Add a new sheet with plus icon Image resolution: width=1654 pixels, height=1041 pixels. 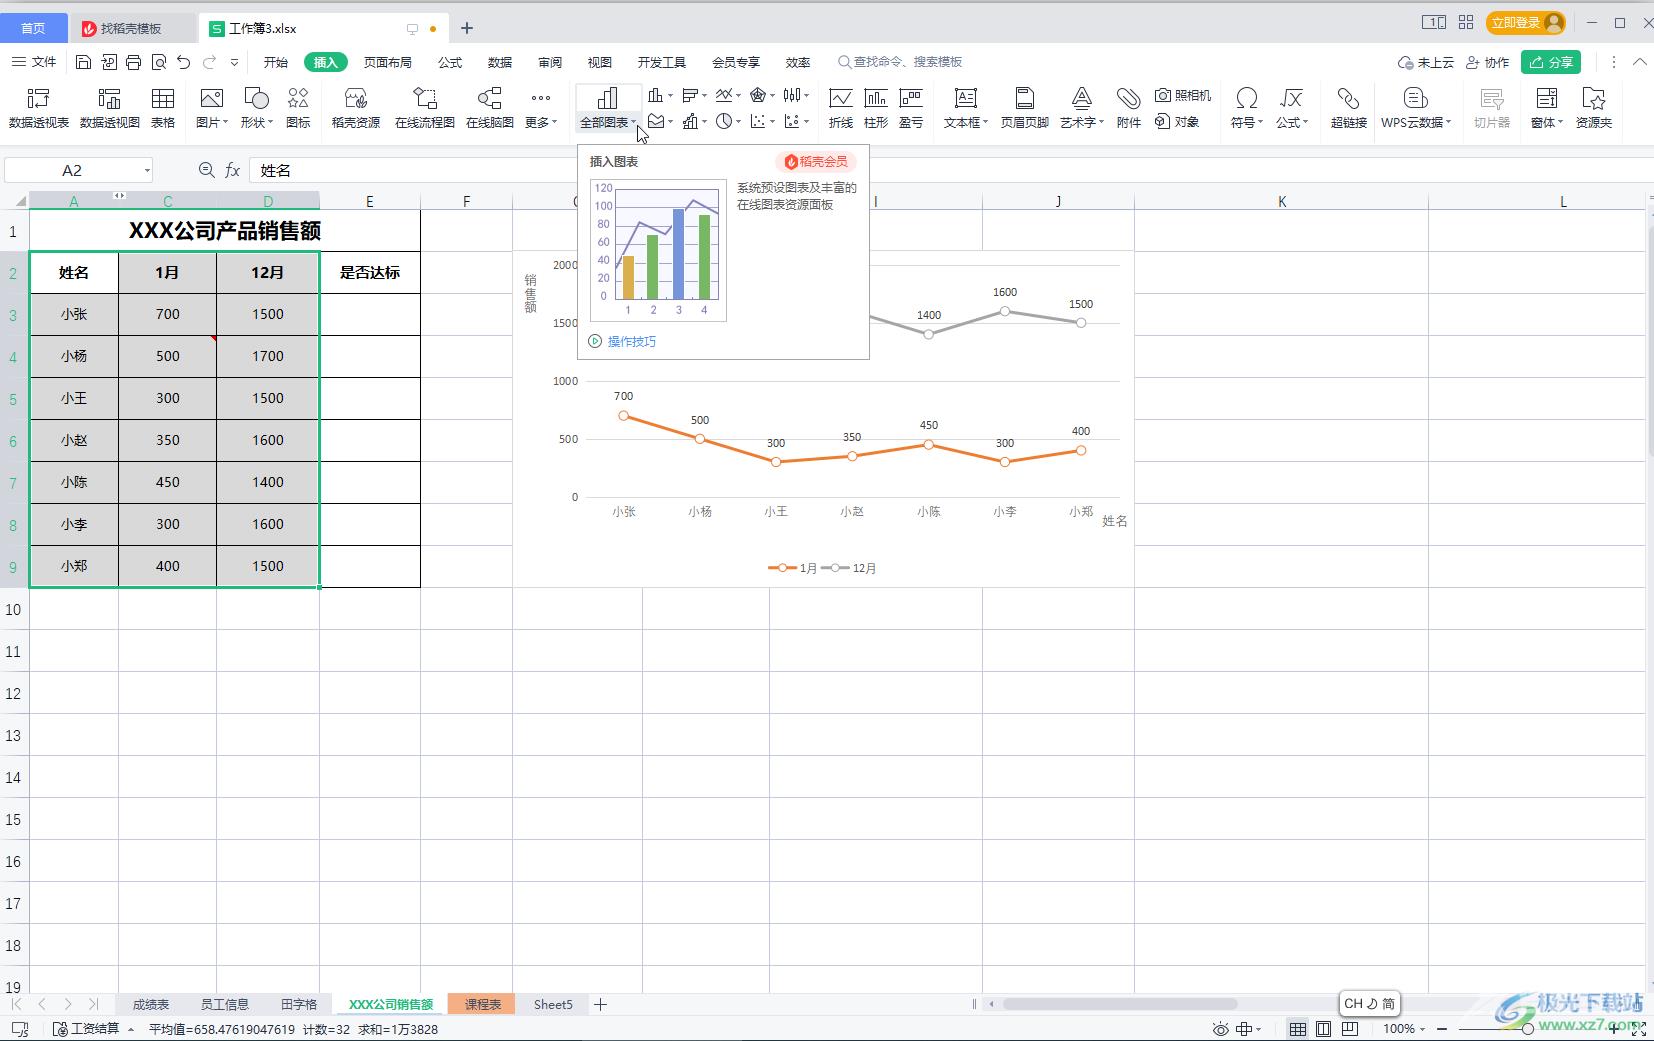click(600, 1004)
